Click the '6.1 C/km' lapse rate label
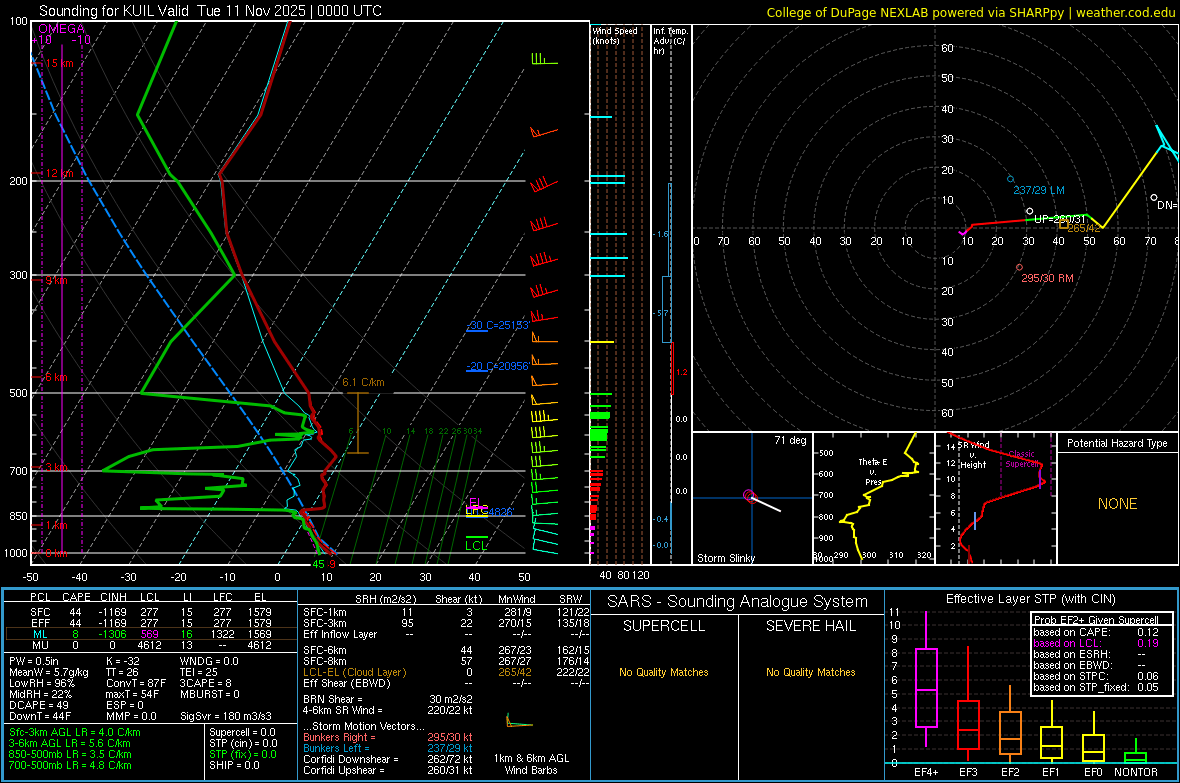 point(363,382)
